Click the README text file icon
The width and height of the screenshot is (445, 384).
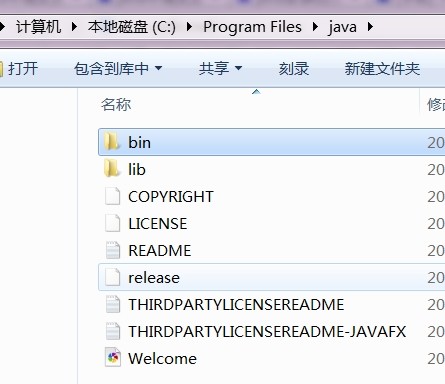point(113,250)
